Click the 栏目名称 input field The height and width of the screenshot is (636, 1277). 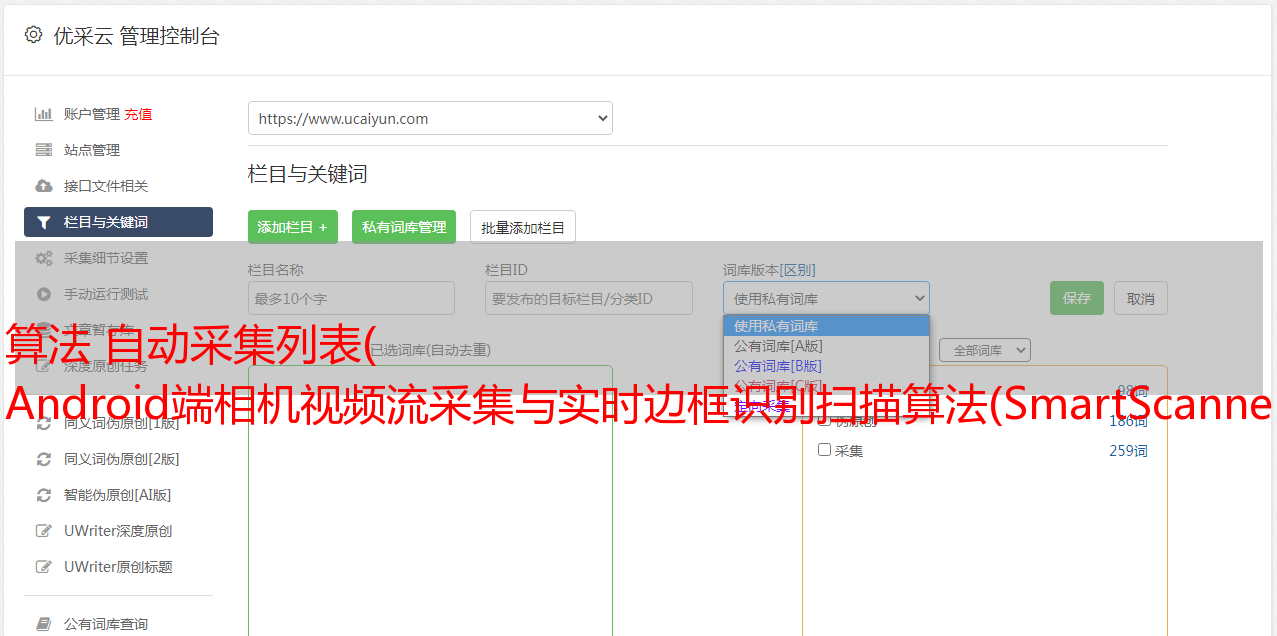[351, 298]
